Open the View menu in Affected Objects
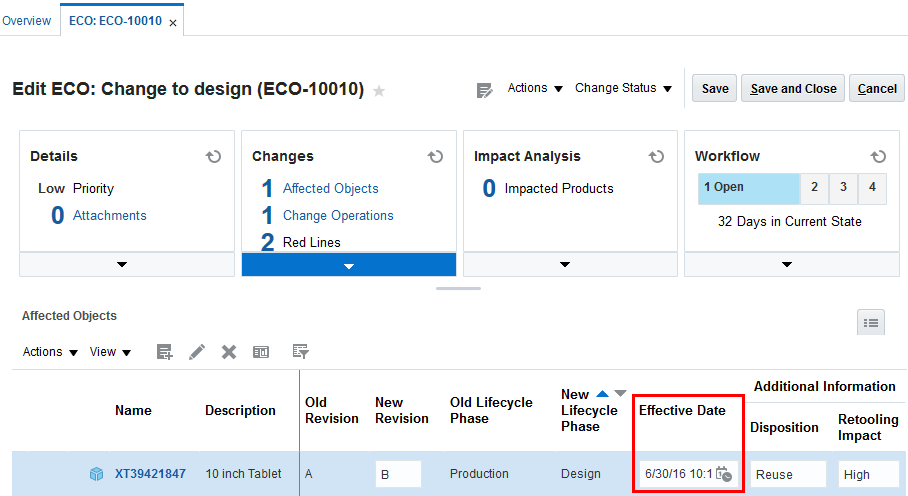 (110, 352)
